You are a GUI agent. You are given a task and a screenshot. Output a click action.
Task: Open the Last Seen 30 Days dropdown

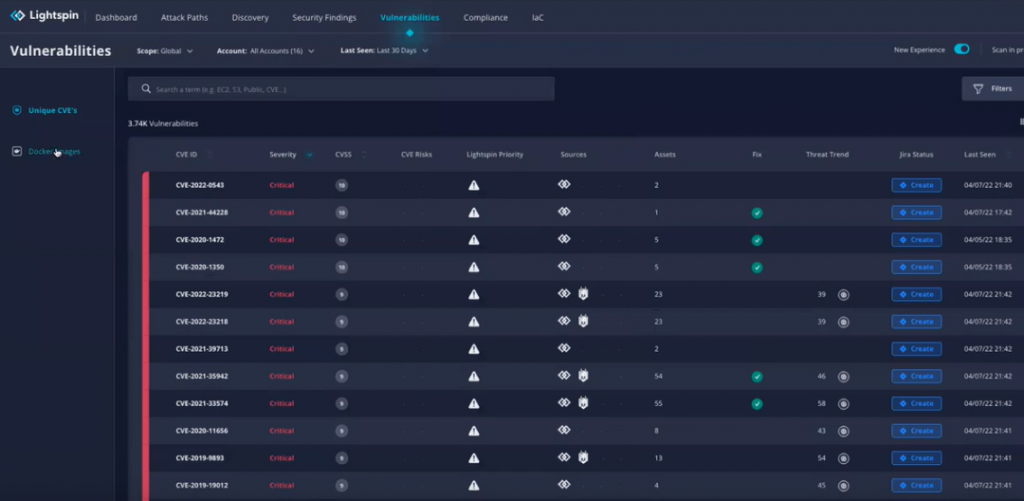(x=384, y=50)
